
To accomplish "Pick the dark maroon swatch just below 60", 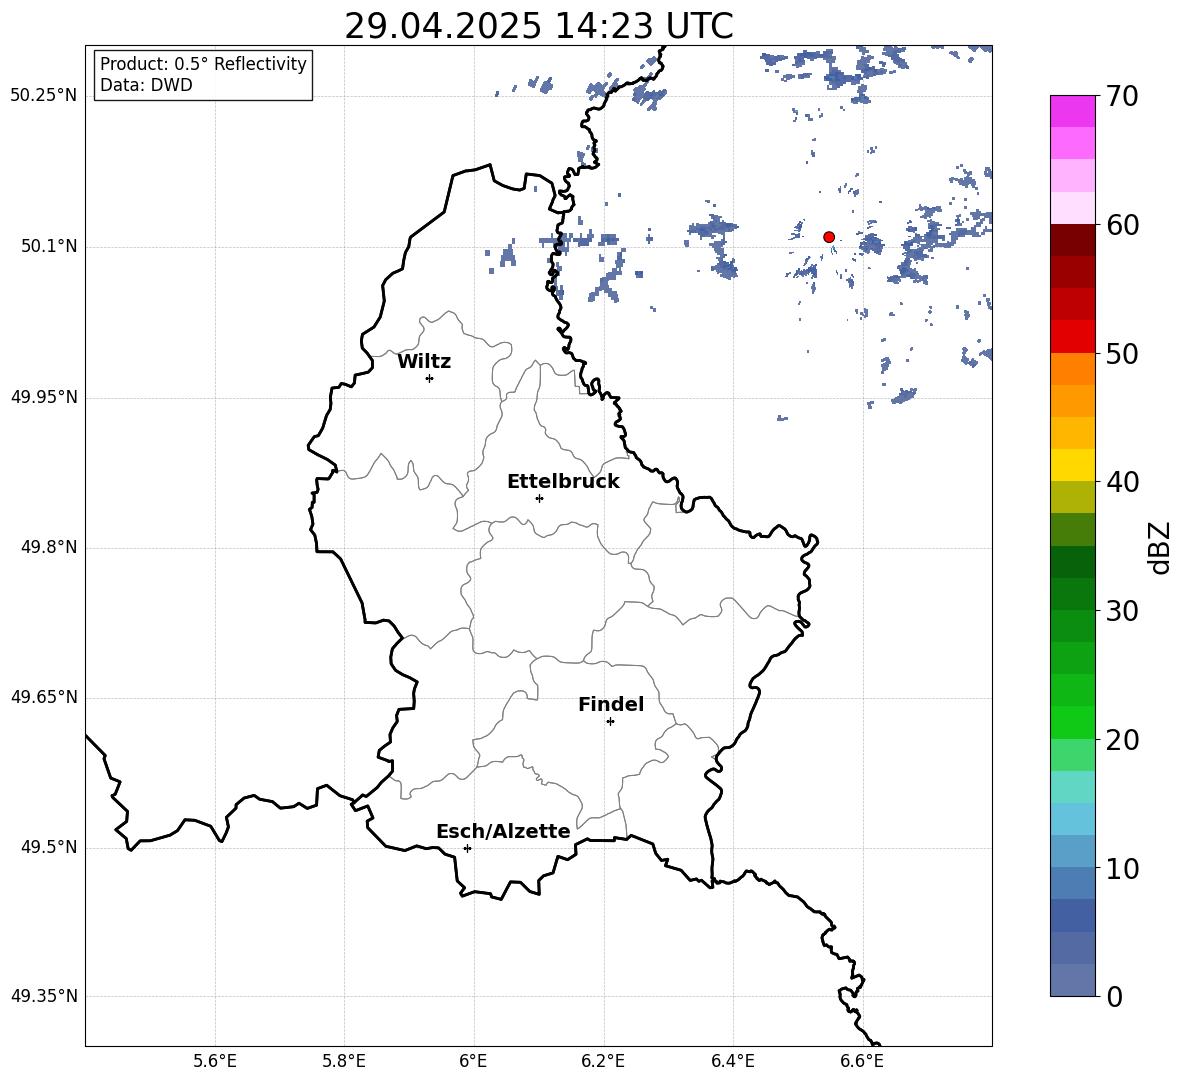I will point(1073,240).
